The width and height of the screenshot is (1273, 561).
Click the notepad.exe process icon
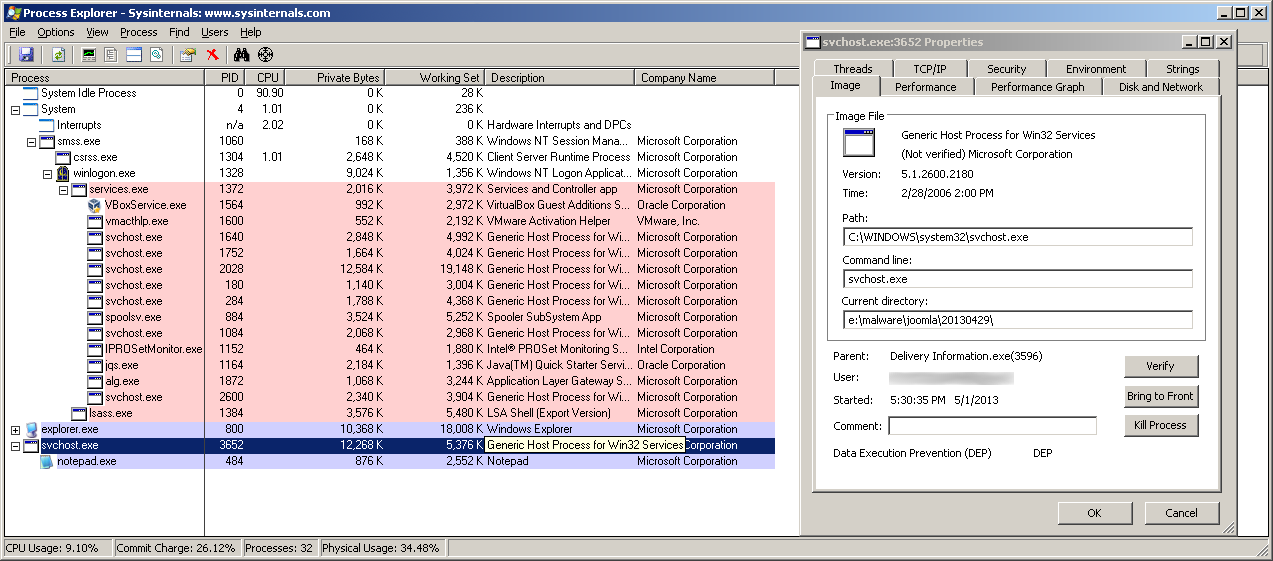[x=47, y=461]
